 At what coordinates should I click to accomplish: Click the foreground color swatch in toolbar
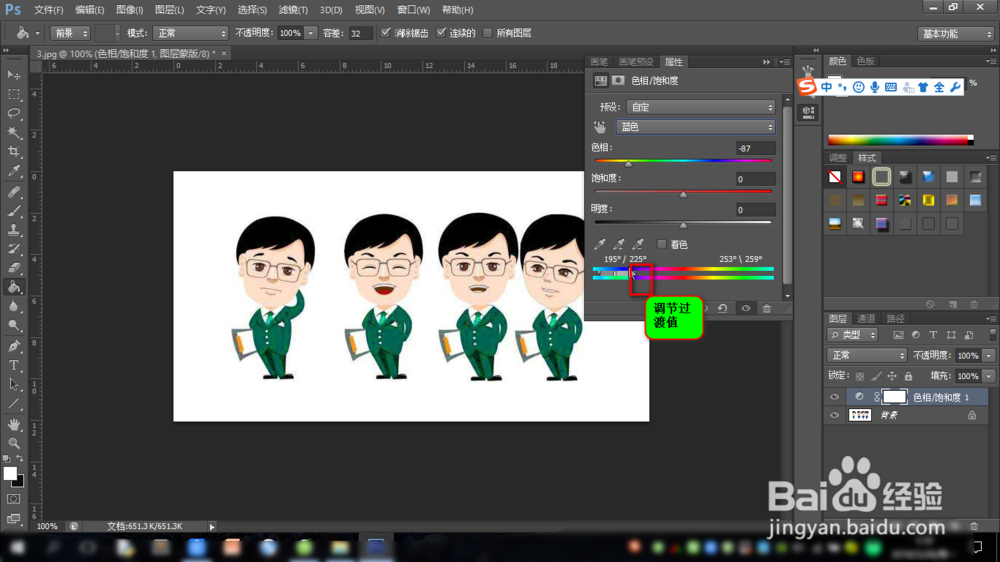(x=10, y=474)
